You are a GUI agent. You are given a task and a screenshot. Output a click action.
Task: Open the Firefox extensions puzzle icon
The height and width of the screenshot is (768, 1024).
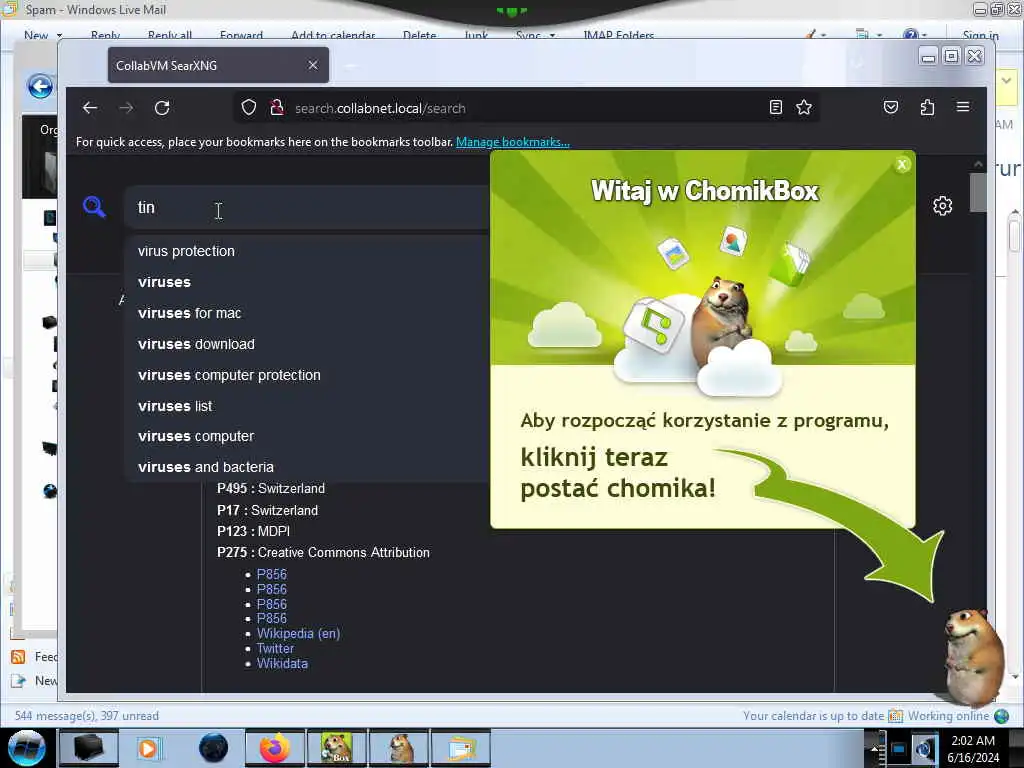tap(927, 107)
